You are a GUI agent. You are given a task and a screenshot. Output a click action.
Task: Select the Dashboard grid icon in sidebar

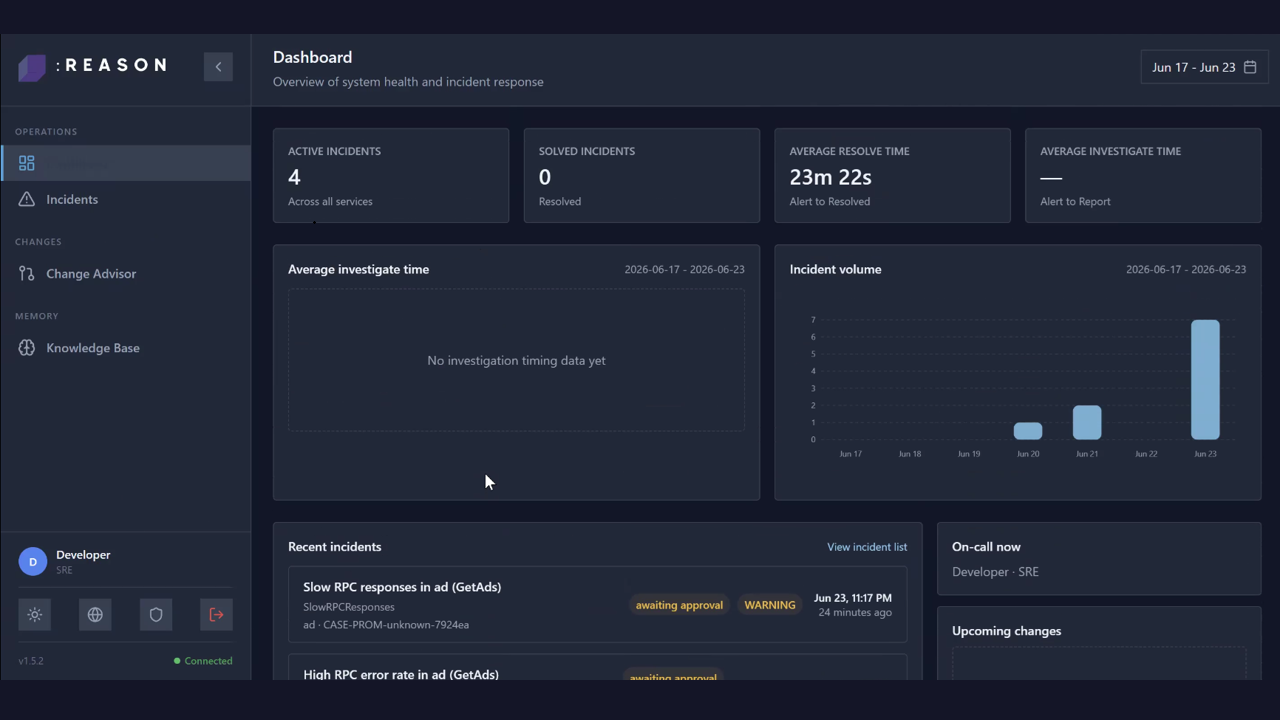tap(27, 163)
